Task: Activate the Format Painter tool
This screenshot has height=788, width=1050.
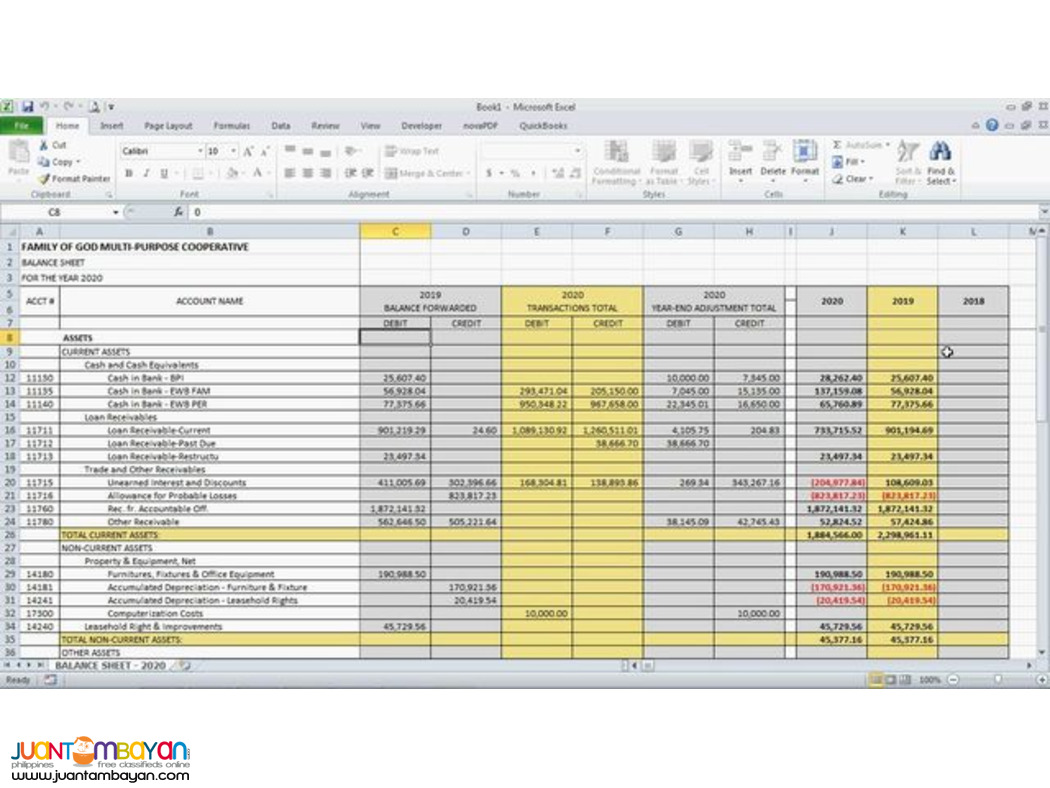Action: tap(72, 178)
